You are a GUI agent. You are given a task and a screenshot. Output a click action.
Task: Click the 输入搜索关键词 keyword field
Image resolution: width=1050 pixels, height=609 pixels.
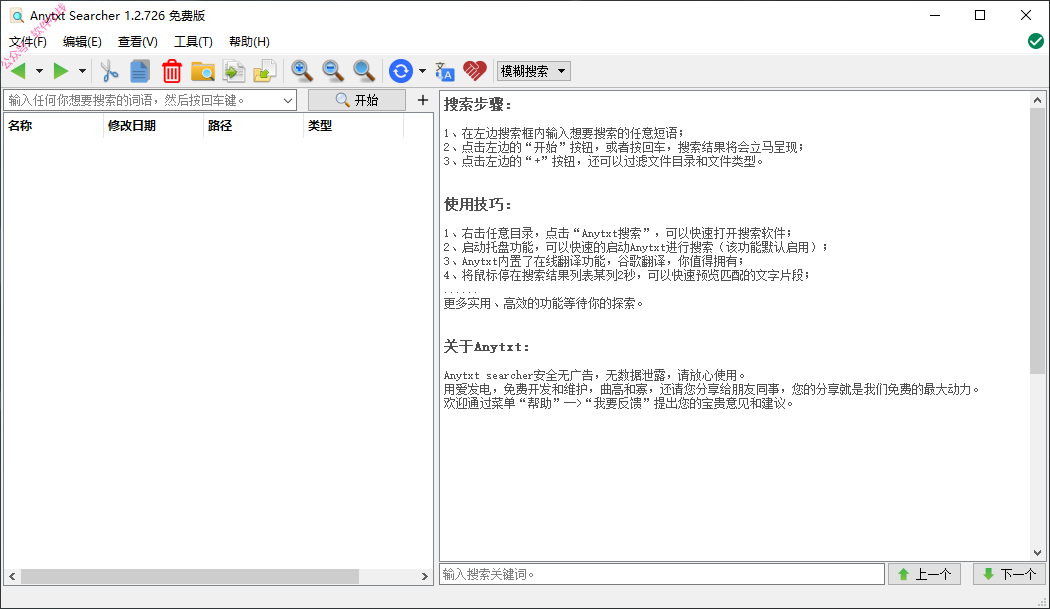pyautogui.click(x=662, y=574)
